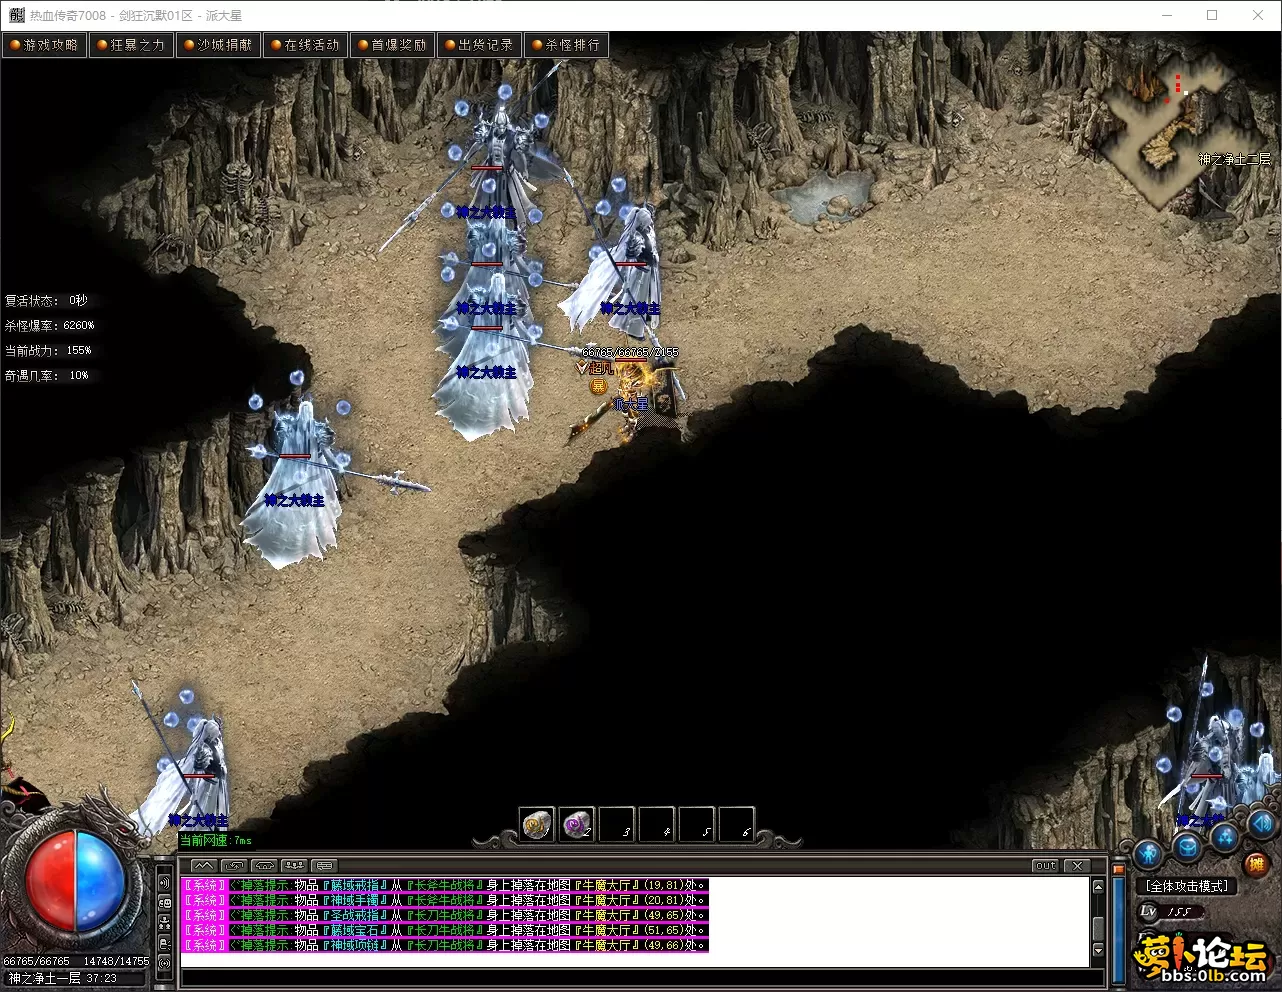The image size is (1282, 992).
Task: Click the experience bar beside chat panel
Action: [x=1119, y=930]
